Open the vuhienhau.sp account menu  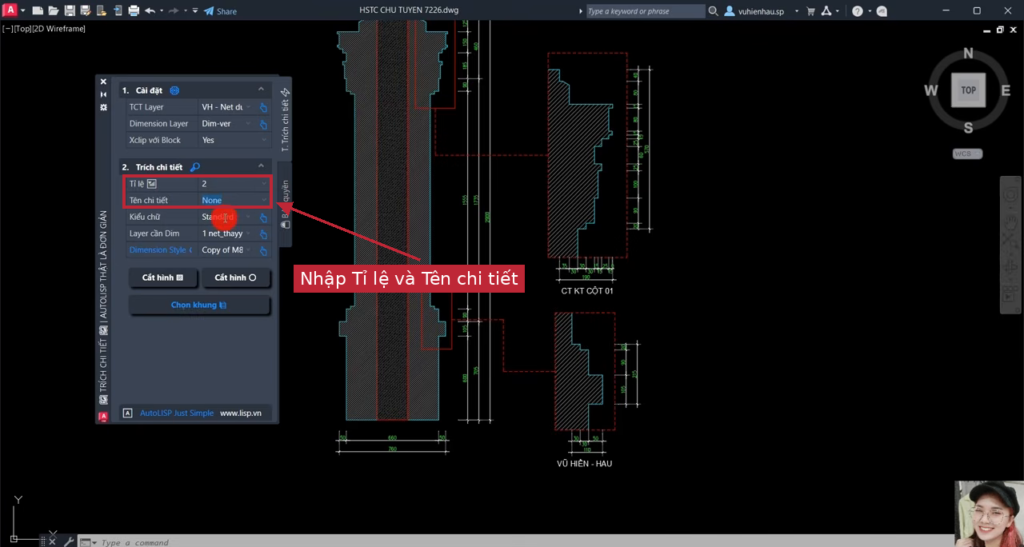tap(761, 11)
